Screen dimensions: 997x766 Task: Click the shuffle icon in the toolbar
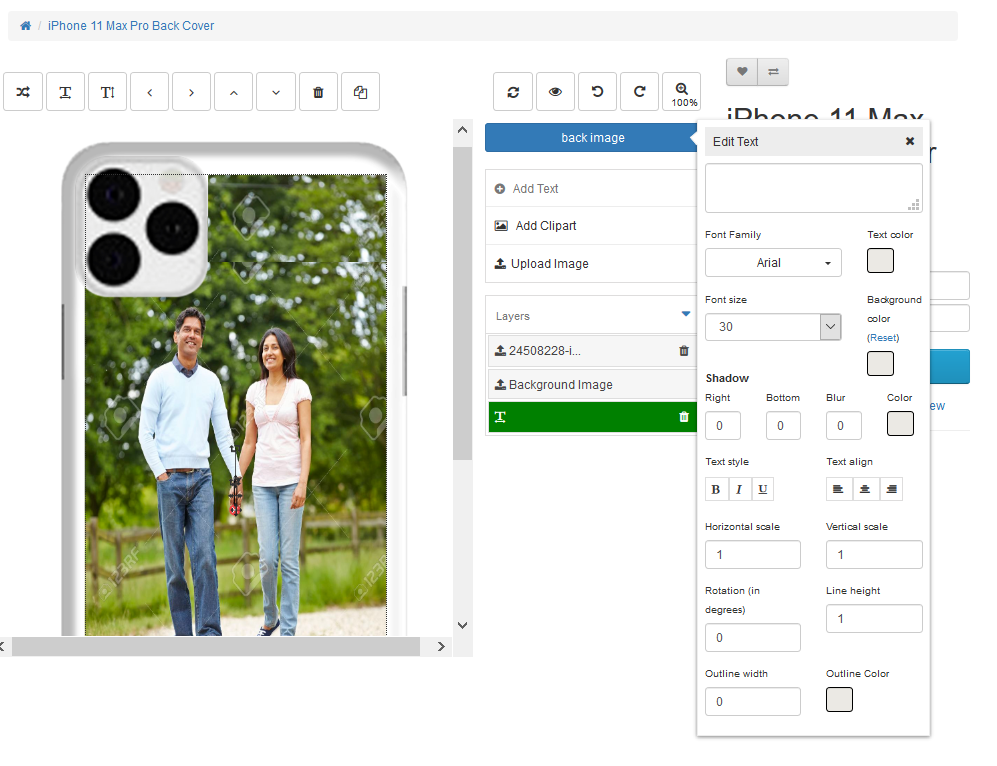pos(23,92)
